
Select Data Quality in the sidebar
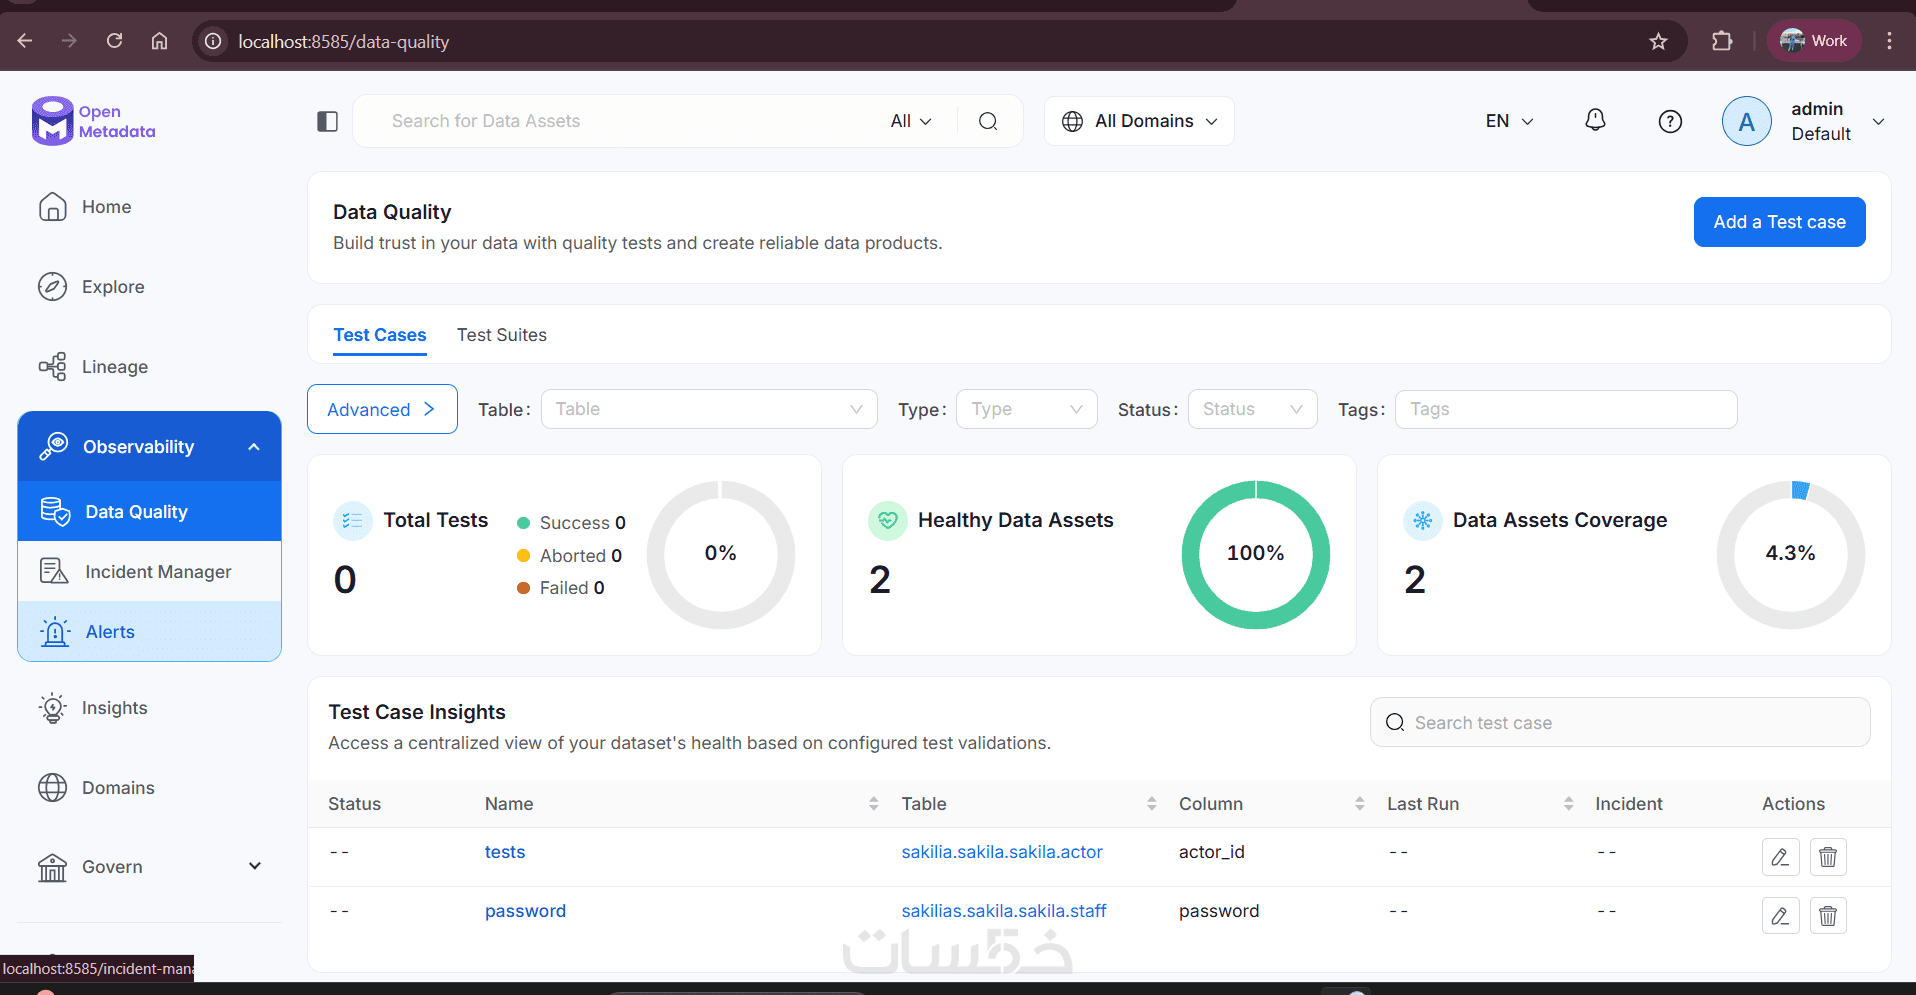pyautogui.click(x=150, y=511)
